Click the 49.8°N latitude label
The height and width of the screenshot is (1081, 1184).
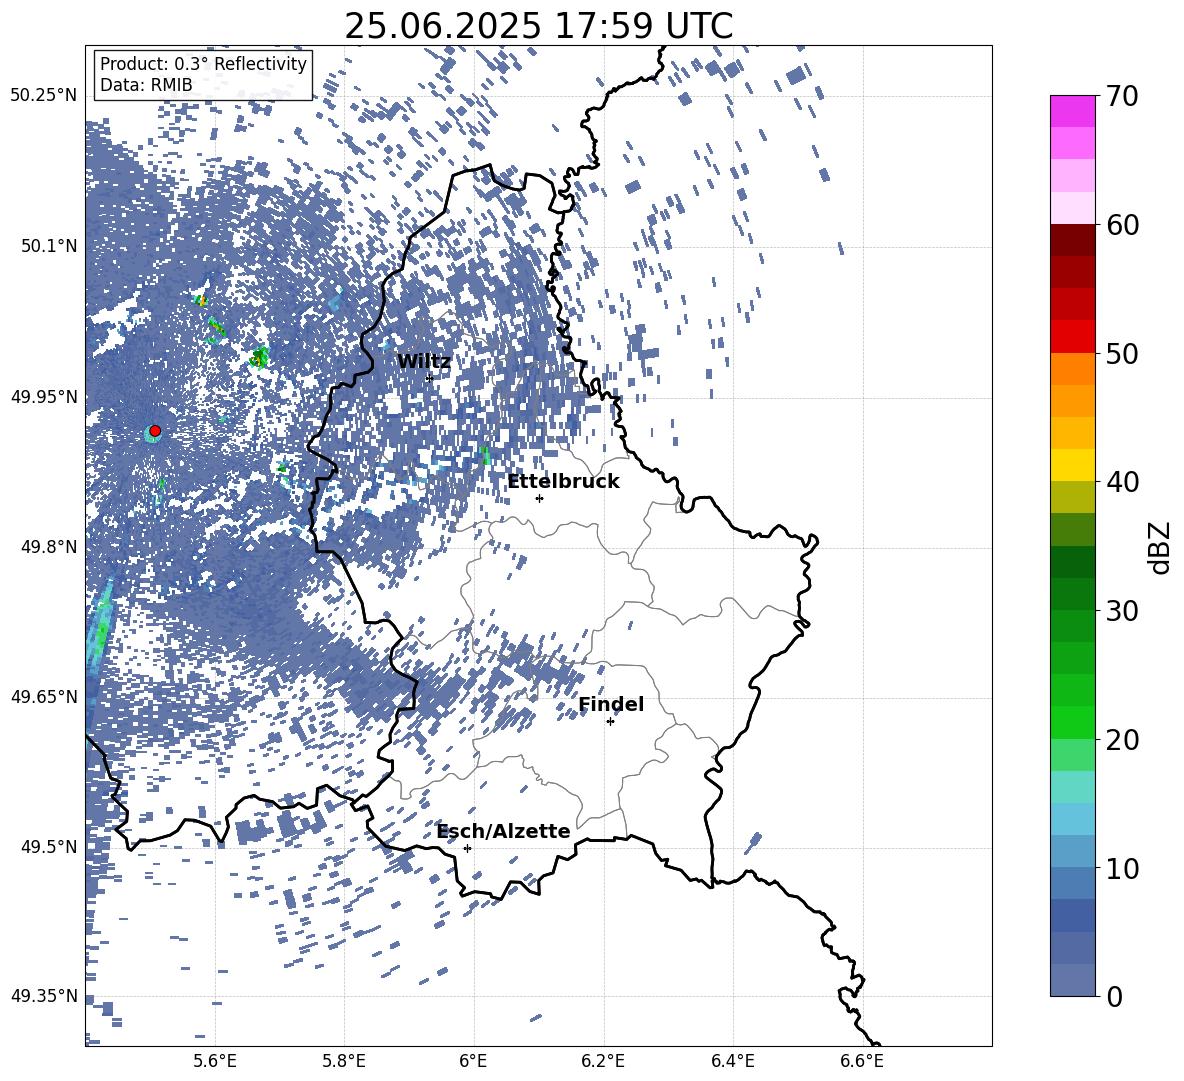tap(48, 547)
